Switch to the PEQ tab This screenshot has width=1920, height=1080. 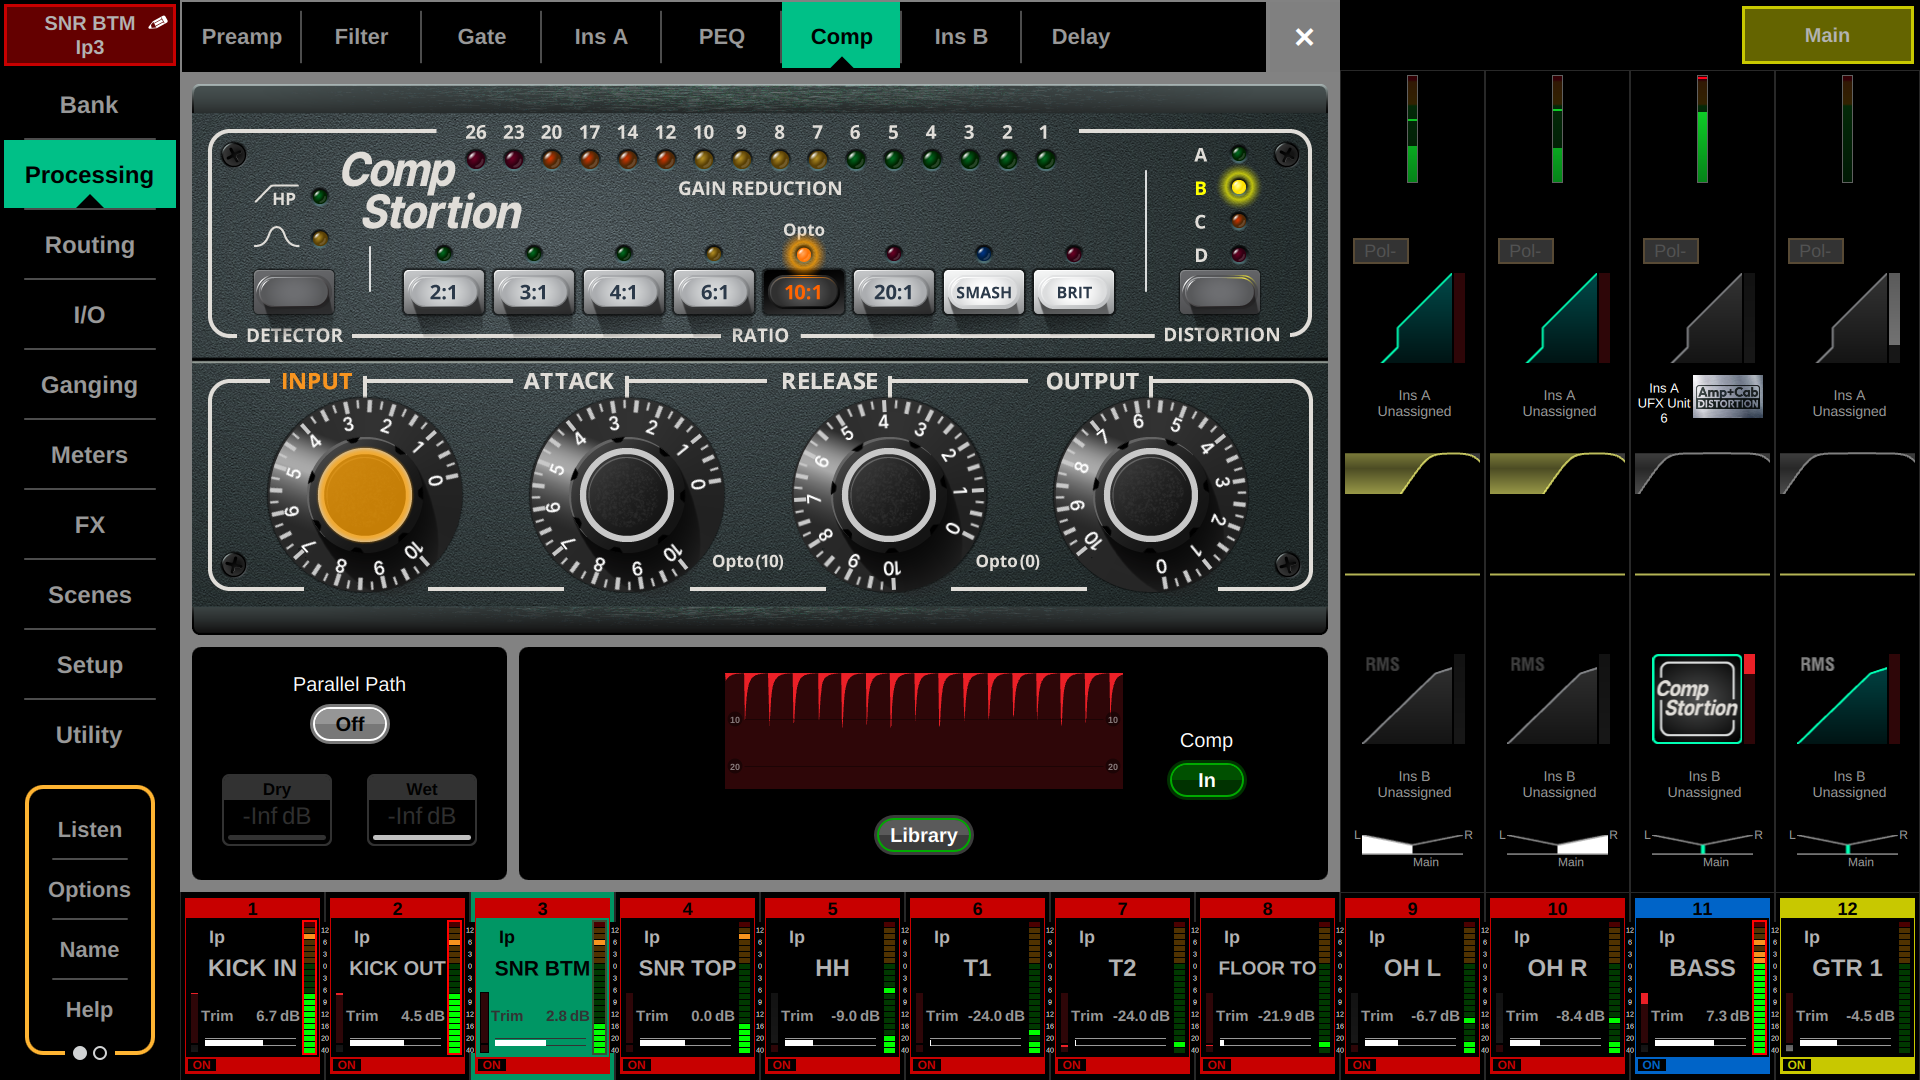721,37
